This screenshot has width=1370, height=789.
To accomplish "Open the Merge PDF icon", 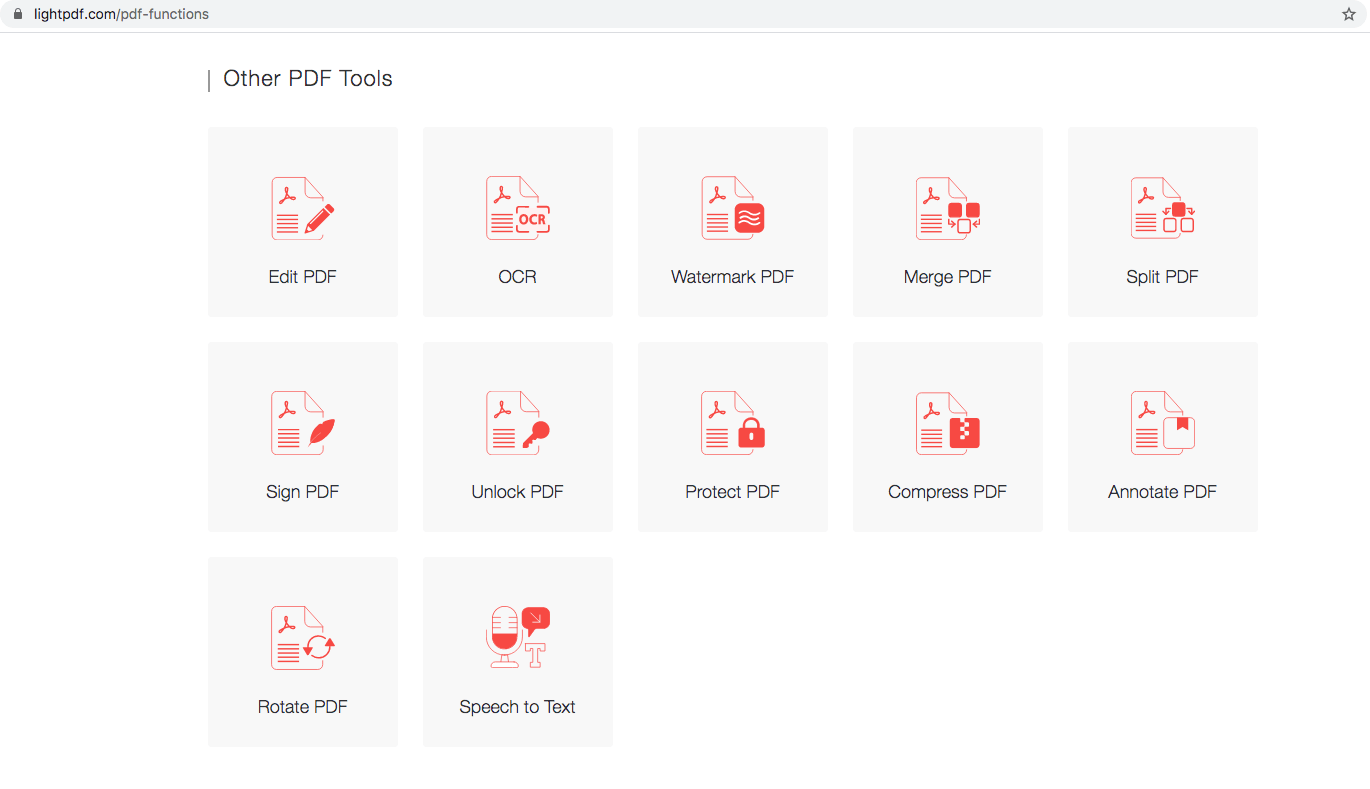I will [x=948, y=208].
